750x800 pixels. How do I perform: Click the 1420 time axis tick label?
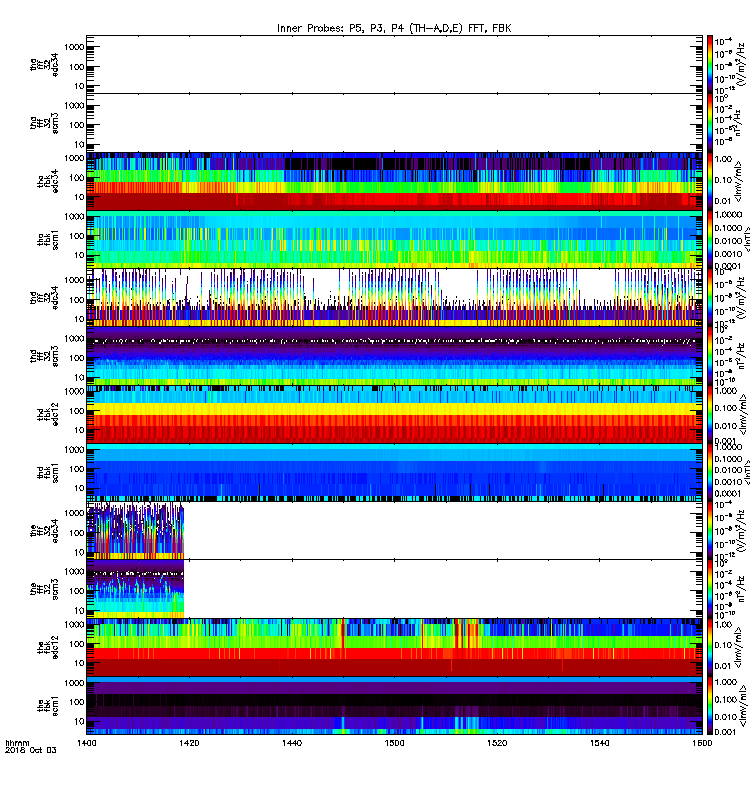tap(189, 743)
